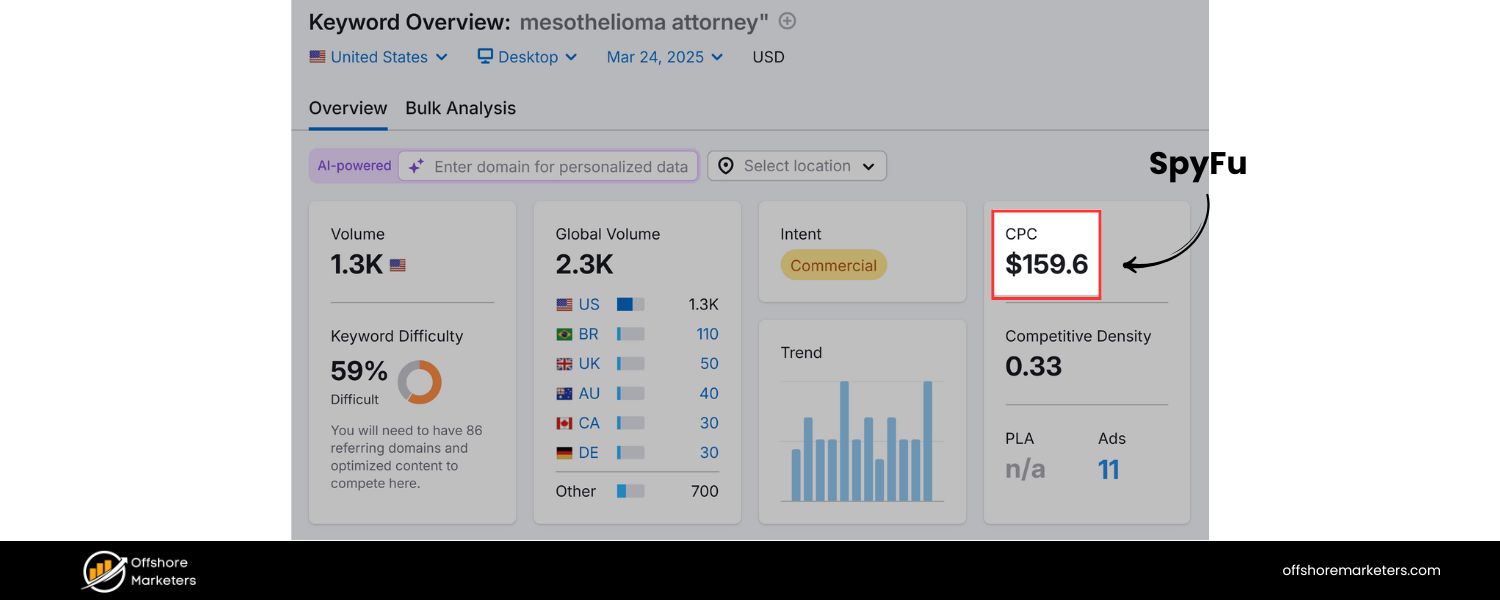Switch to the Bulk Analysis tab
This screenshot has width=1500, height=600.
point(460,108)
